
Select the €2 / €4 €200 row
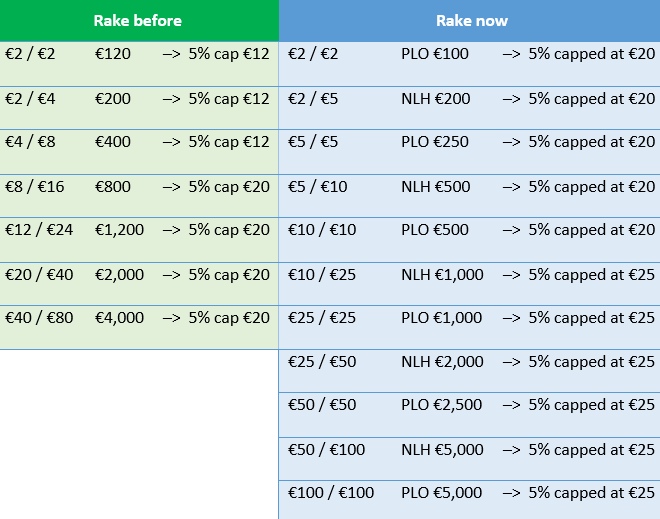click(x=138, y=99)
